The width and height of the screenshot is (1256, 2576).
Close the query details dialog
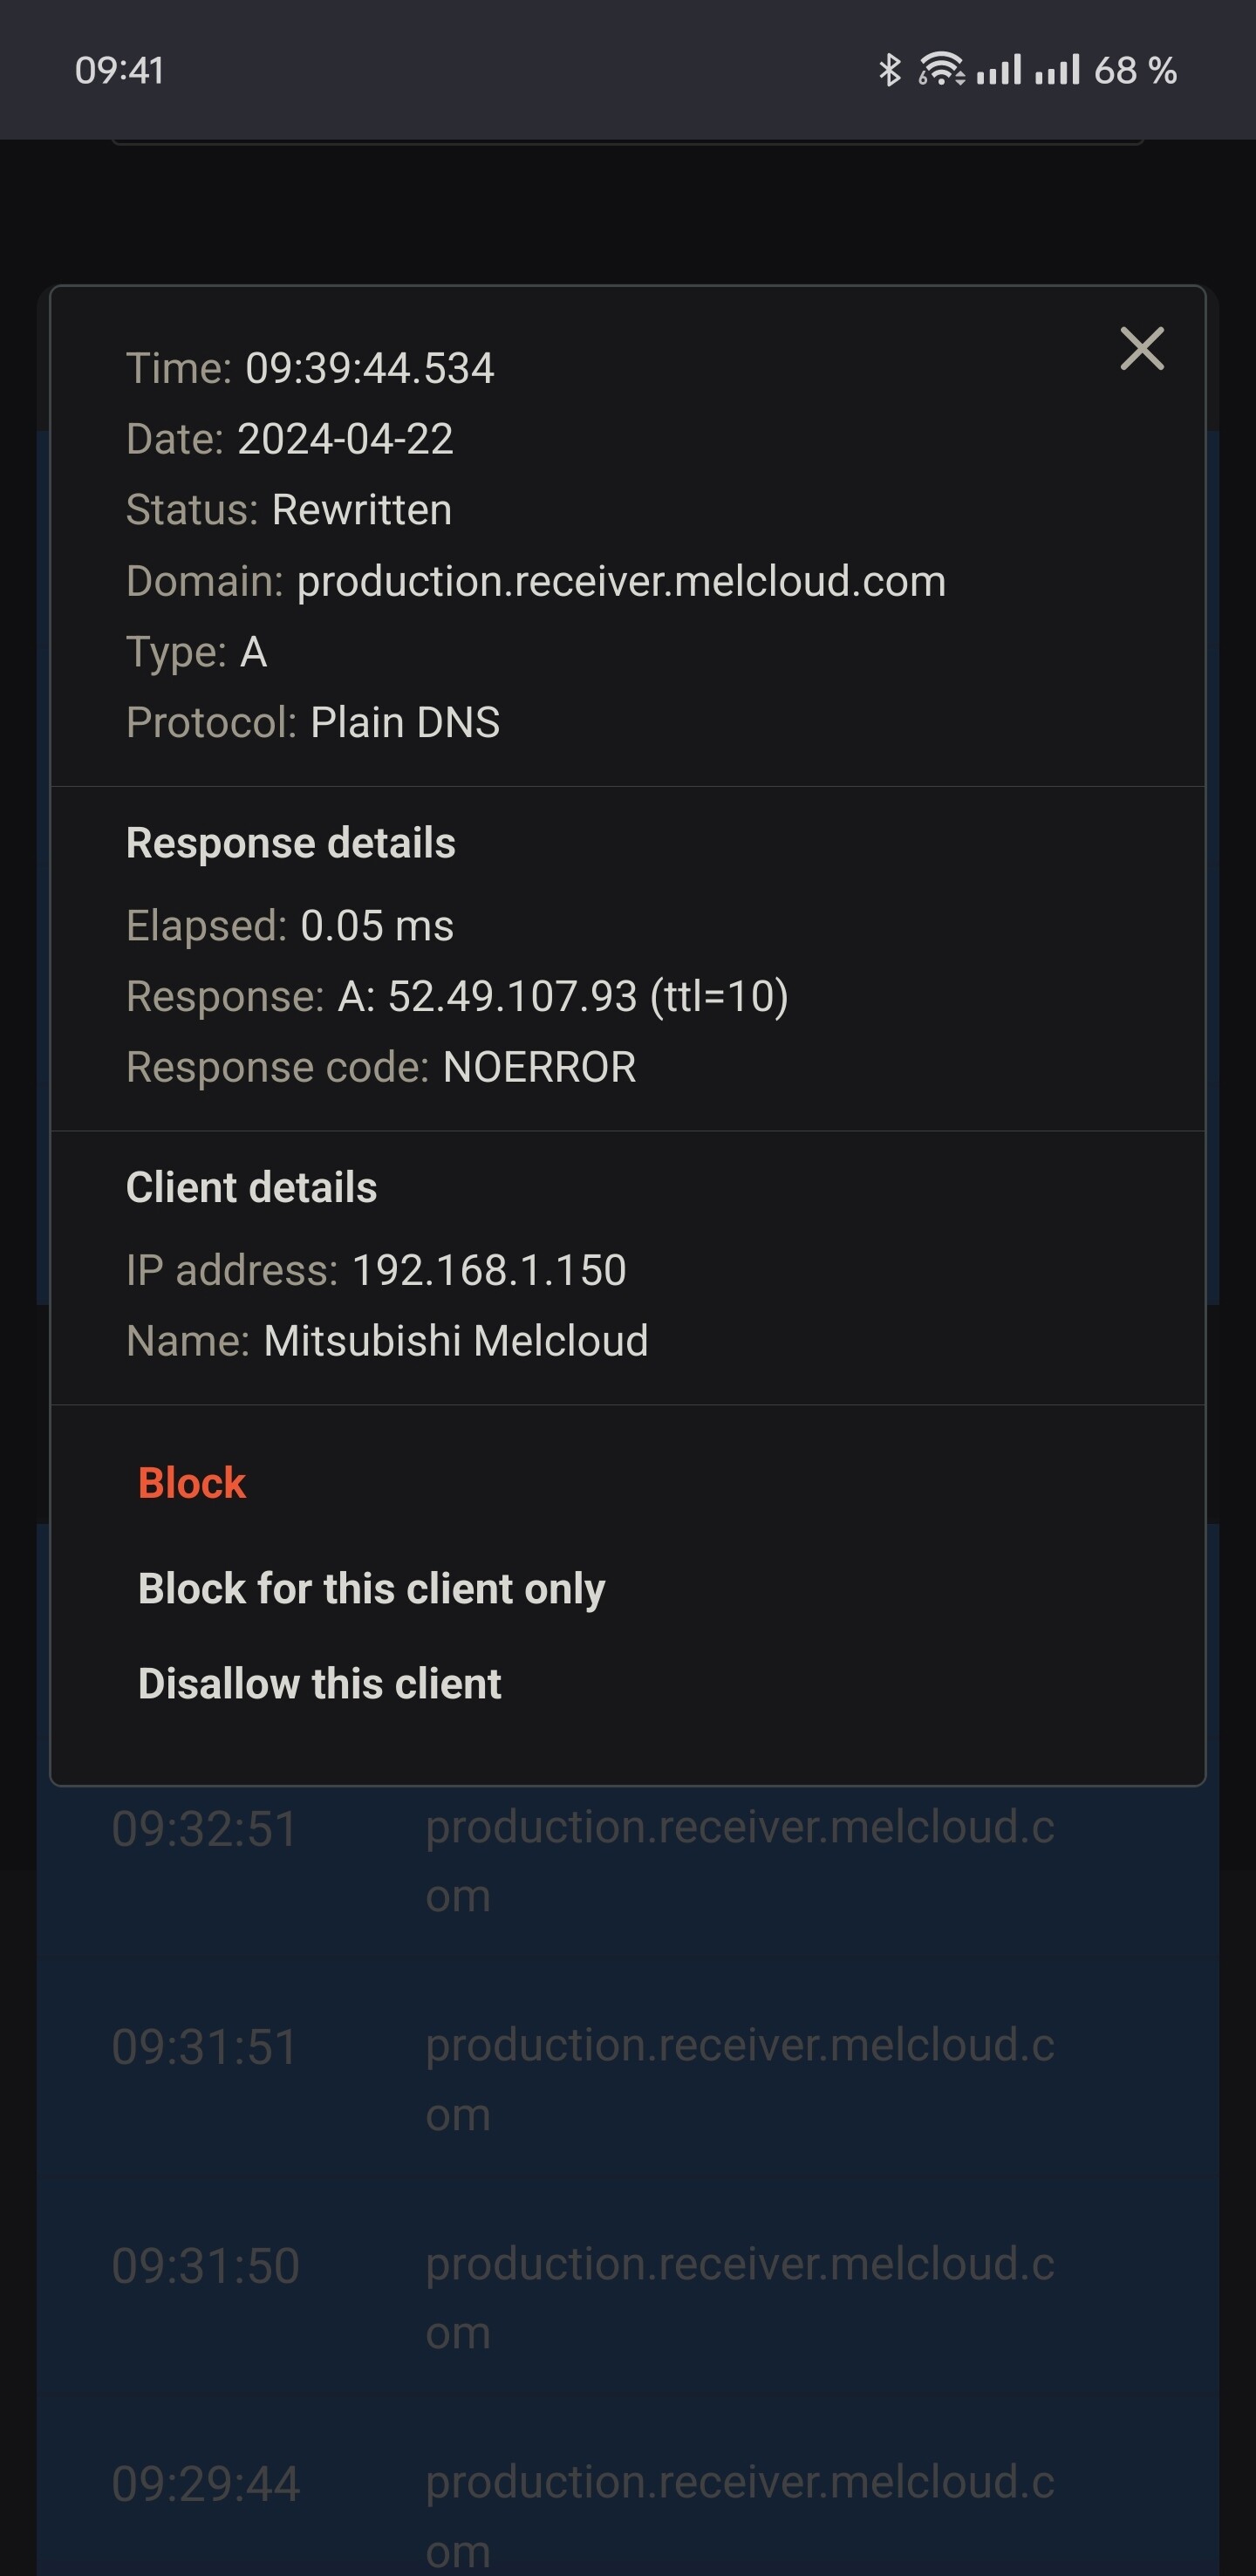pyautogui.click(x=1143, y=349)
